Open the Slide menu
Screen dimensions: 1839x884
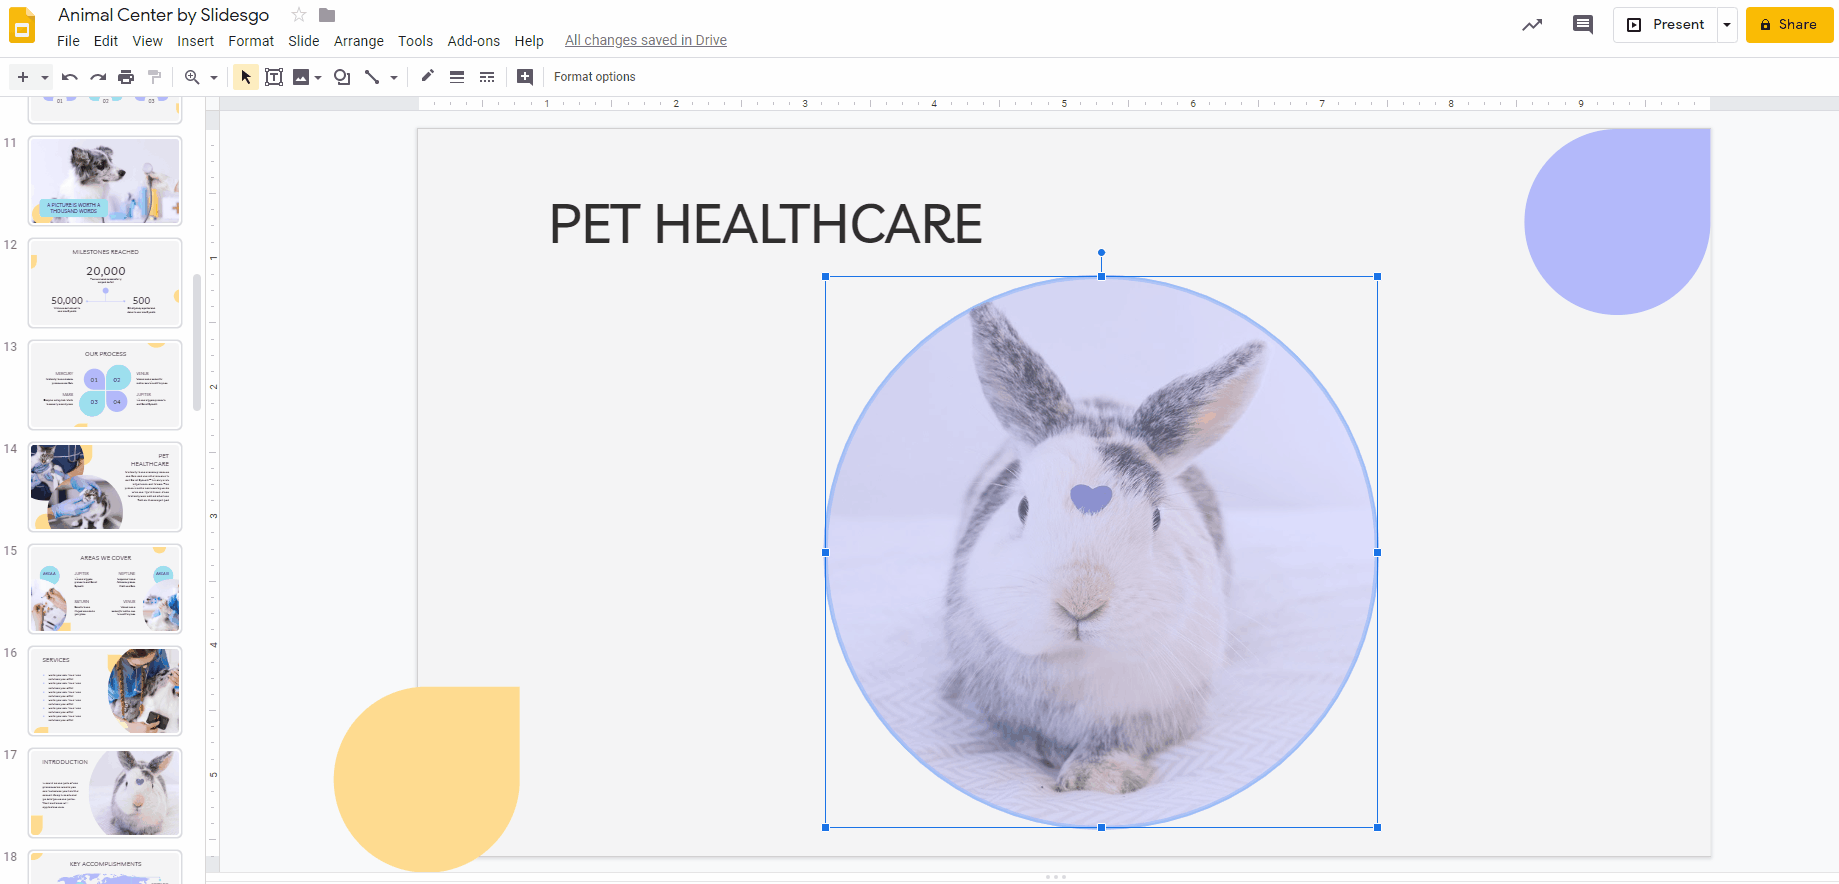coord(304,41)
